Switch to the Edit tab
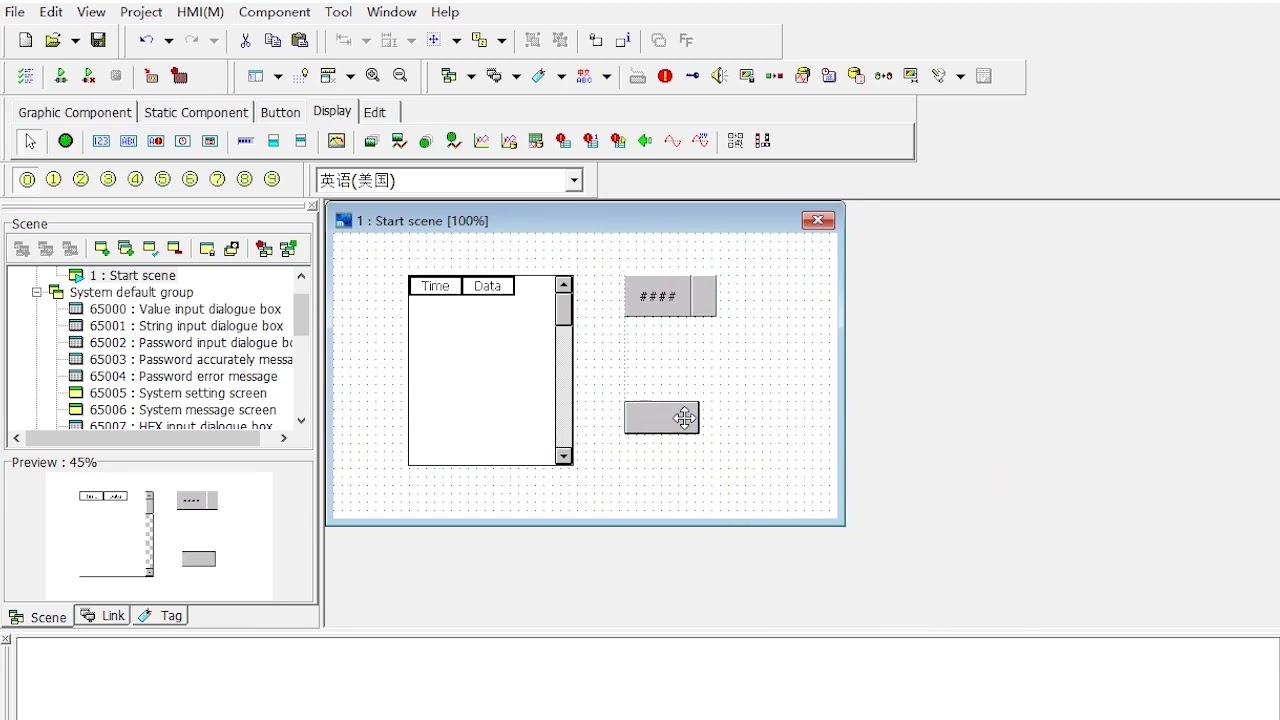1280x720 pixels. click(x=375, y=112)
